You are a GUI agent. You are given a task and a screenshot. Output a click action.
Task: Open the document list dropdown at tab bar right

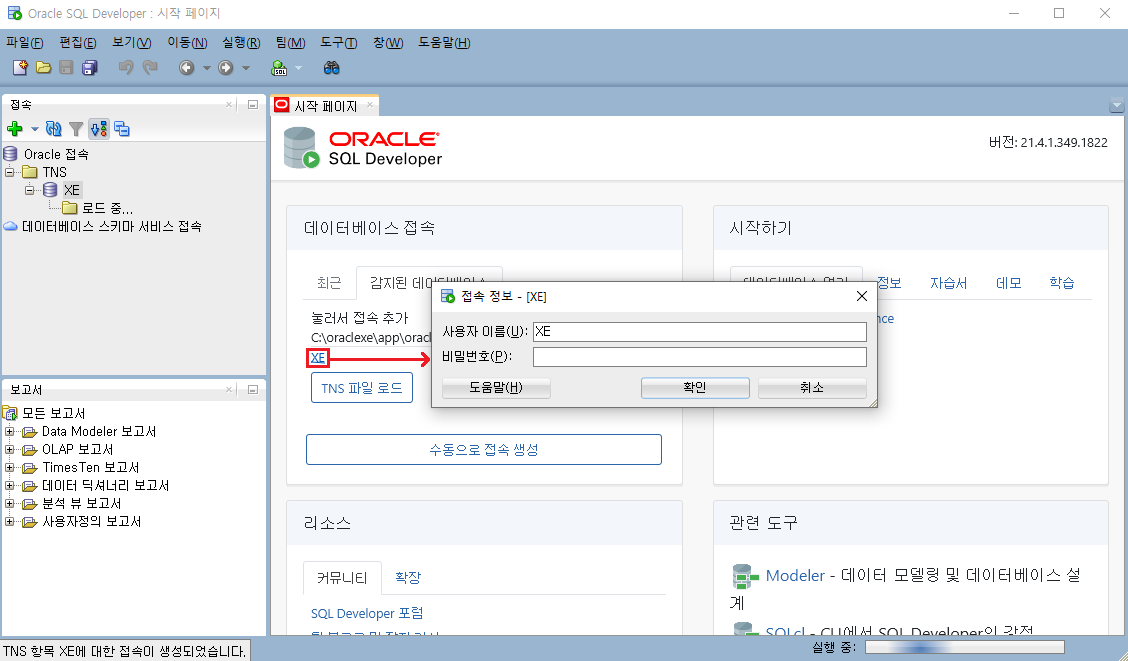coord(1116,106)
